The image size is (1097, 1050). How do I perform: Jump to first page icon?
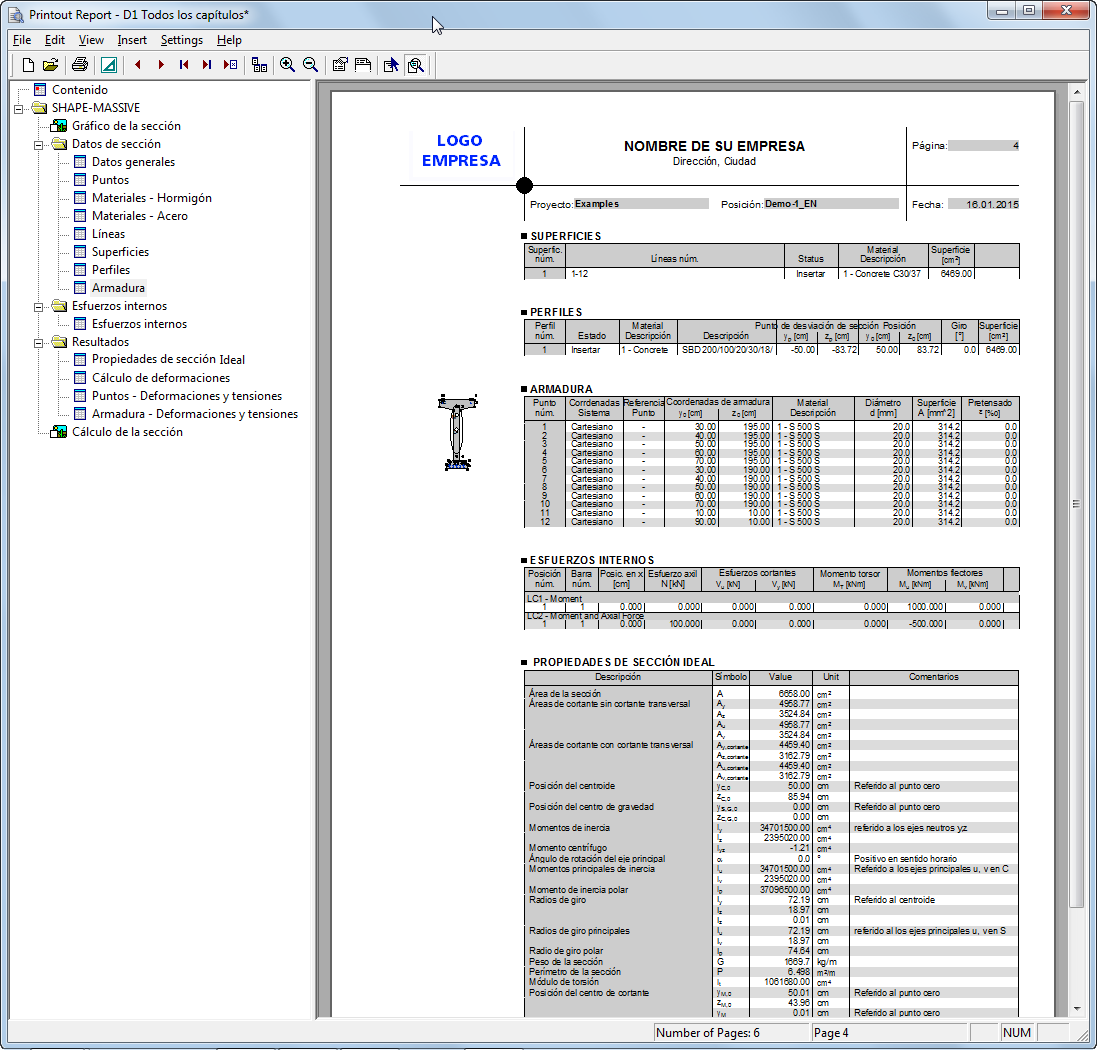click(x=184, y=65)
